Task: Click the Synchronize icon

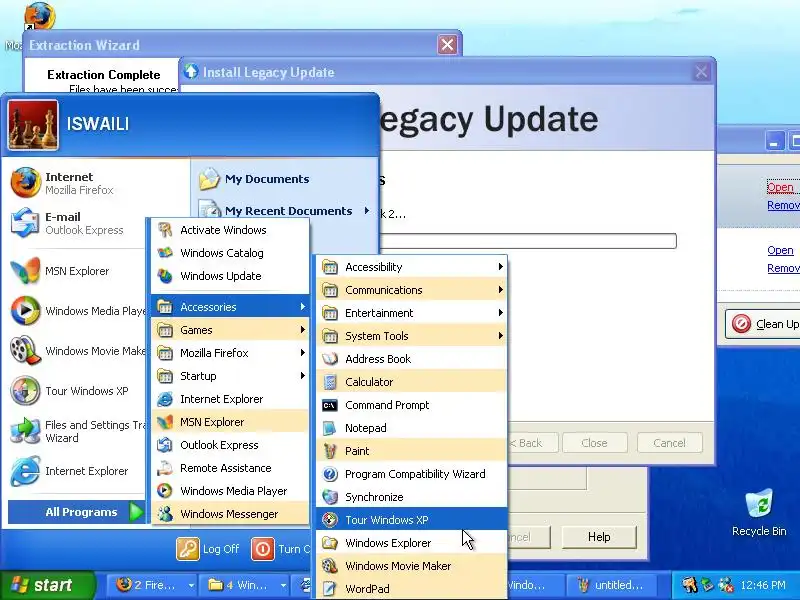Action: tap(330, 497)
